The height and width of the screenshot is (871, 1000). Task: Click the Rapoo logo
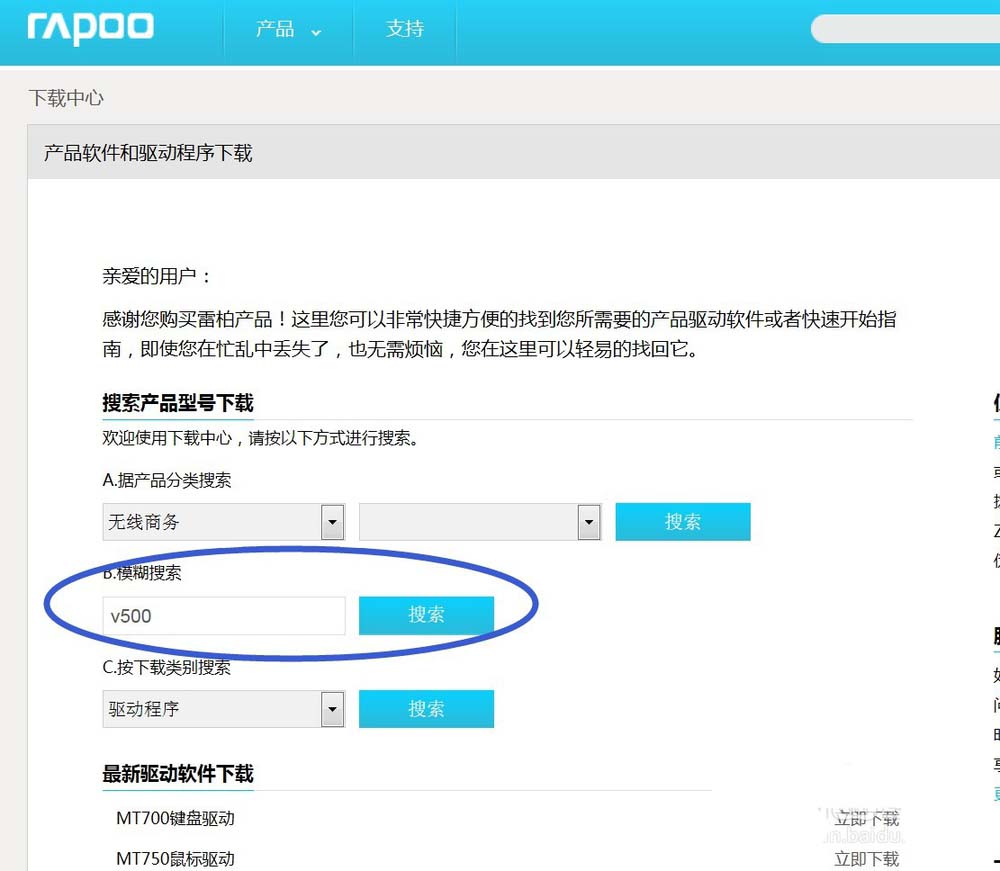click(90, 28)
